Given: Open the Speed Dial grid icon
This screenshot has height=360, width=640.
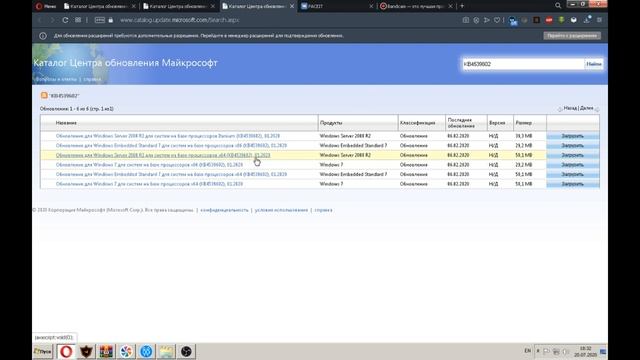Looking at the screenshot, I should pos(78,20).
